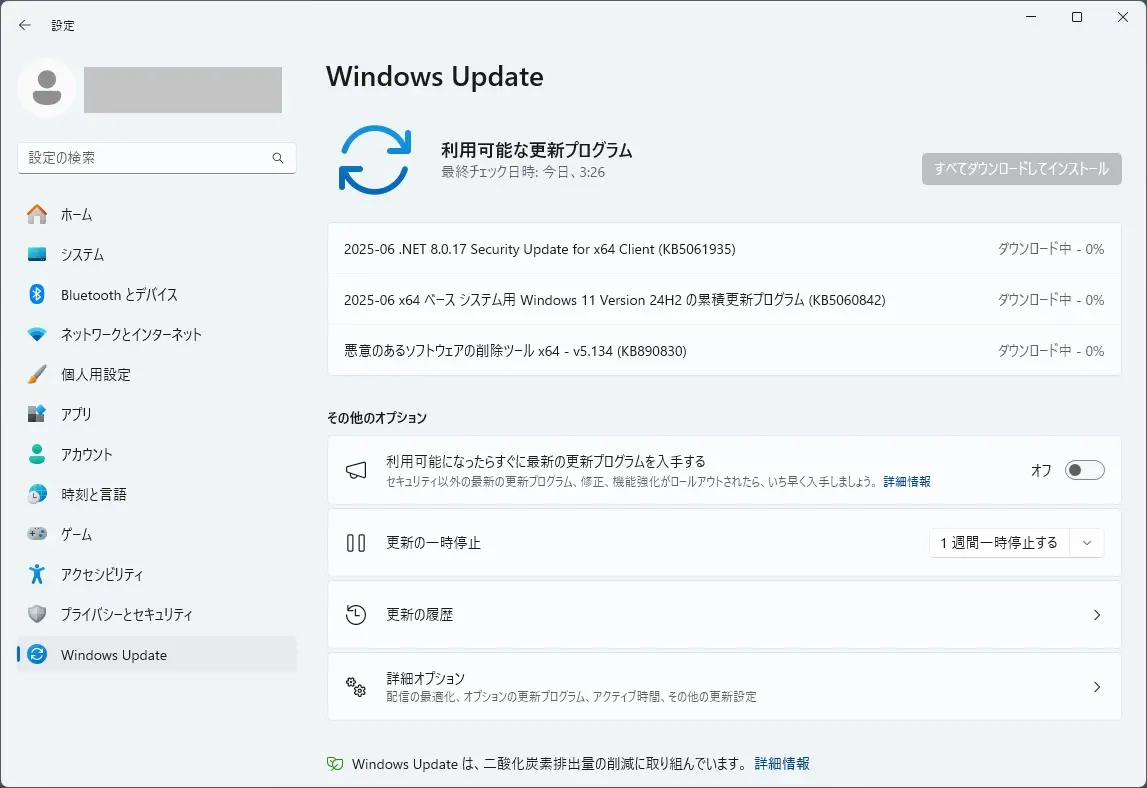Open 詳細情報 link about carbon emissions
Image resolution: width=1147 pixels, height=788 pixels.
click(782, 764)
